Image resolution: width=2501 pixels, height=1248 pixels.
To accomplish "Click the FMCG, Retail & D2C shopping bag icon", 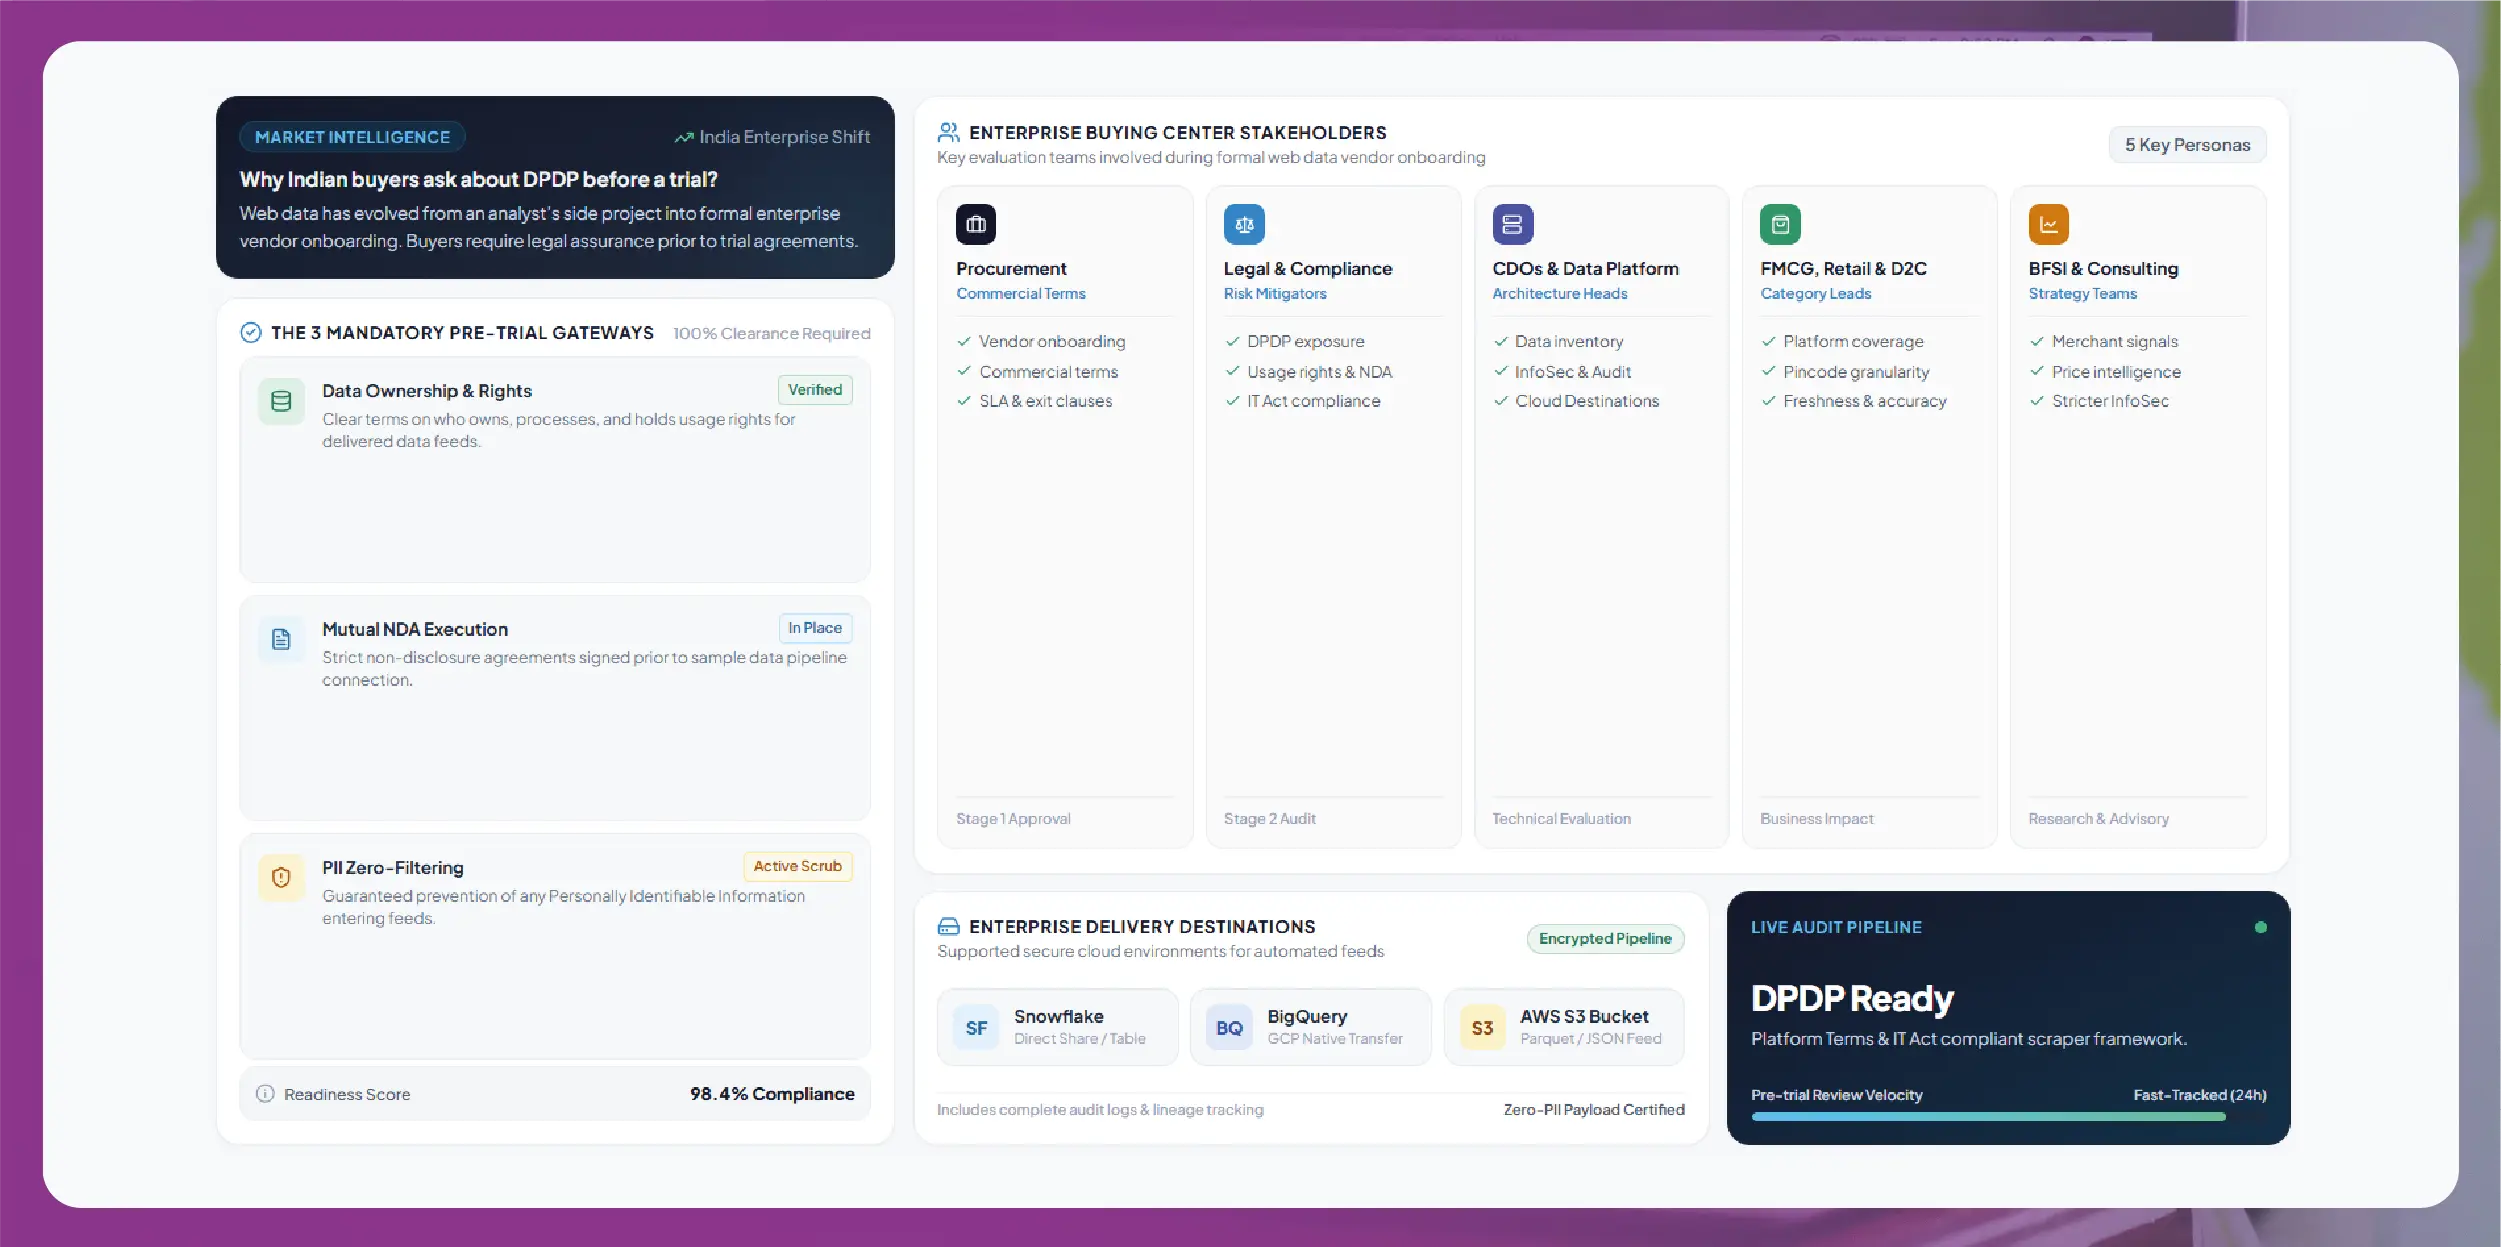I will click(1780, 224).
